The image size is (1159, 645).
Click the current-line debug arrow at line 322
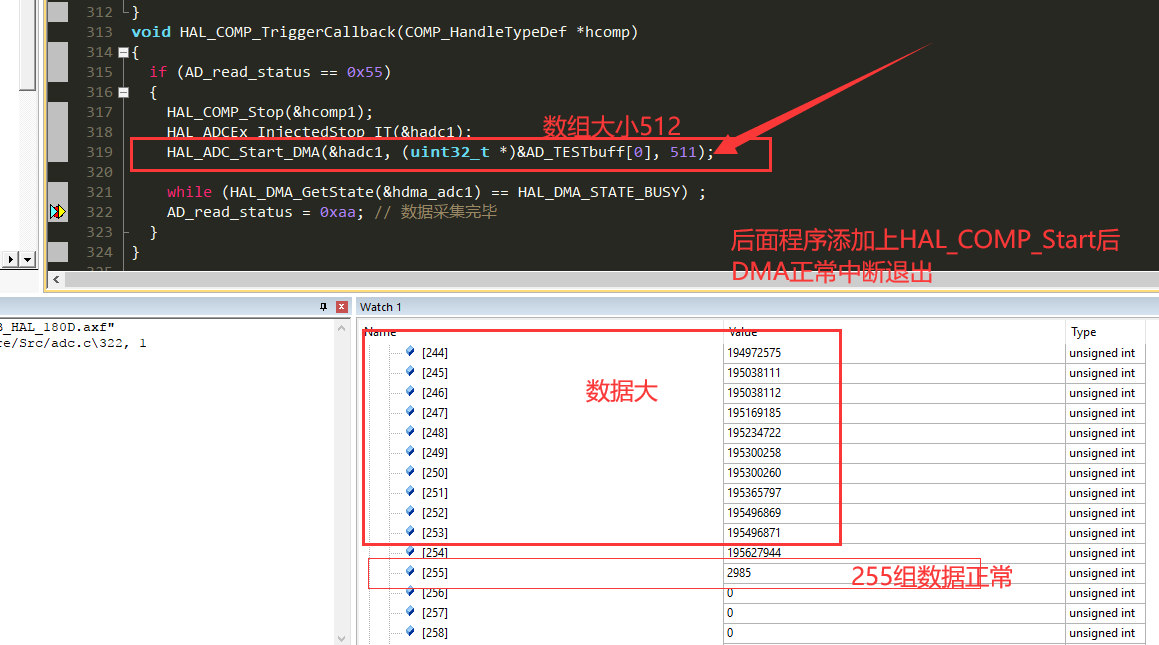[x=58, y=212]
